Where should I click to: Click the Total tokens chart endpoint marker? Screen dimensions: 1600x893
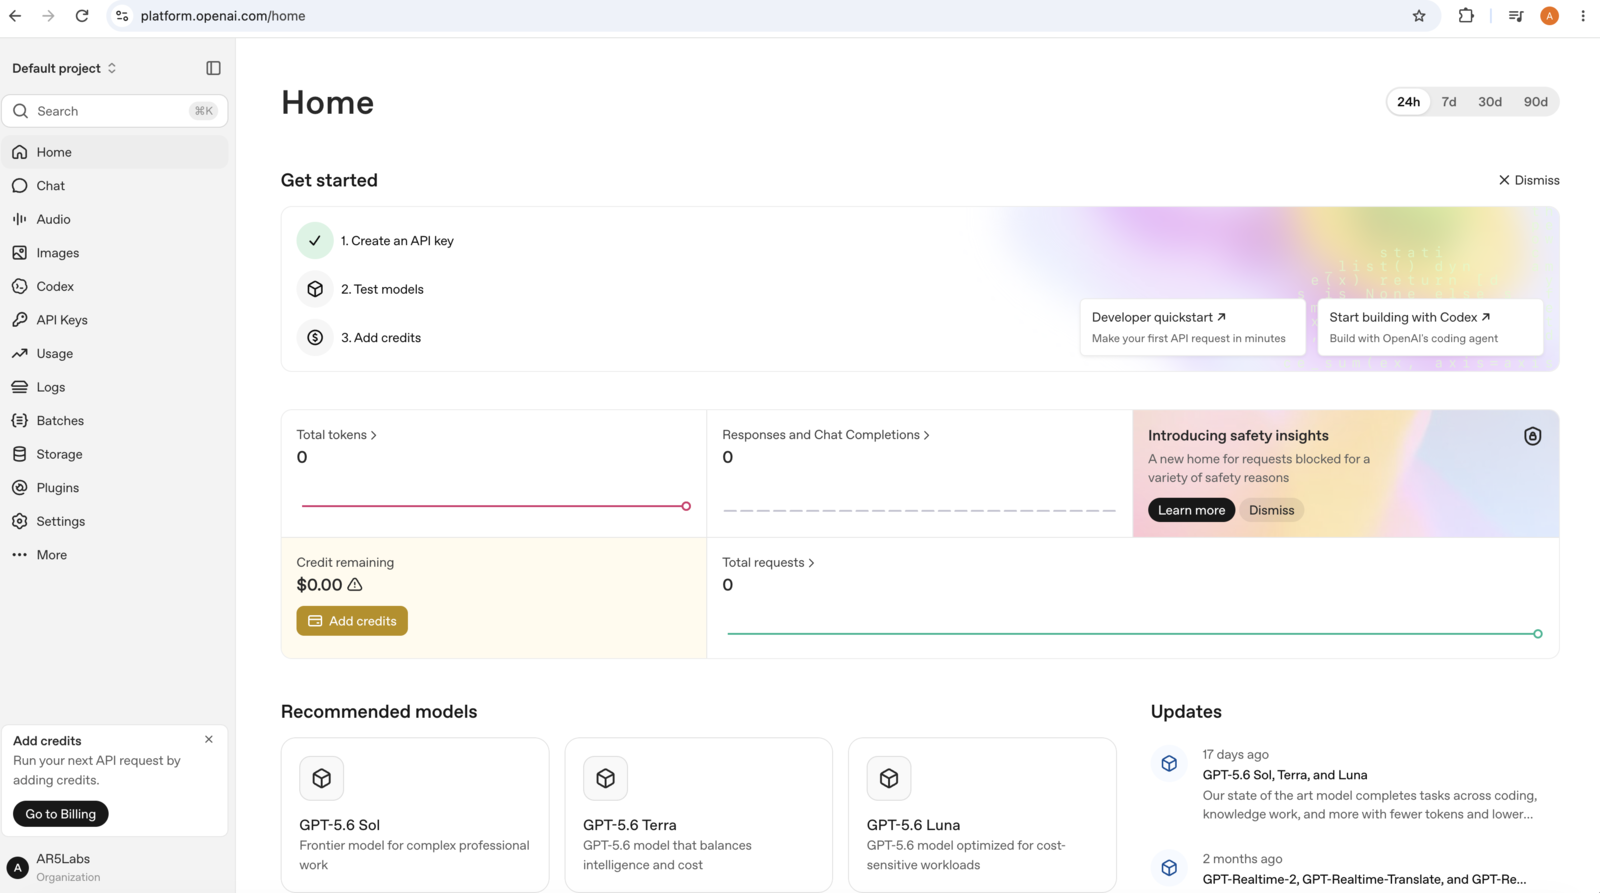tap(686, 506)
